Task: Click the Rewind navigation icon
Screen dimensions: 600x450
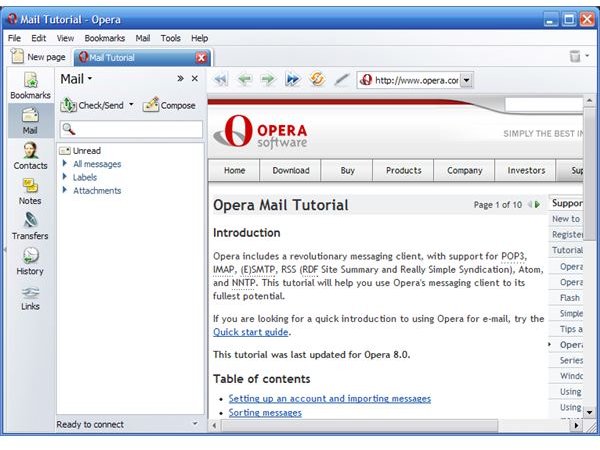Action: pos(221,80)
